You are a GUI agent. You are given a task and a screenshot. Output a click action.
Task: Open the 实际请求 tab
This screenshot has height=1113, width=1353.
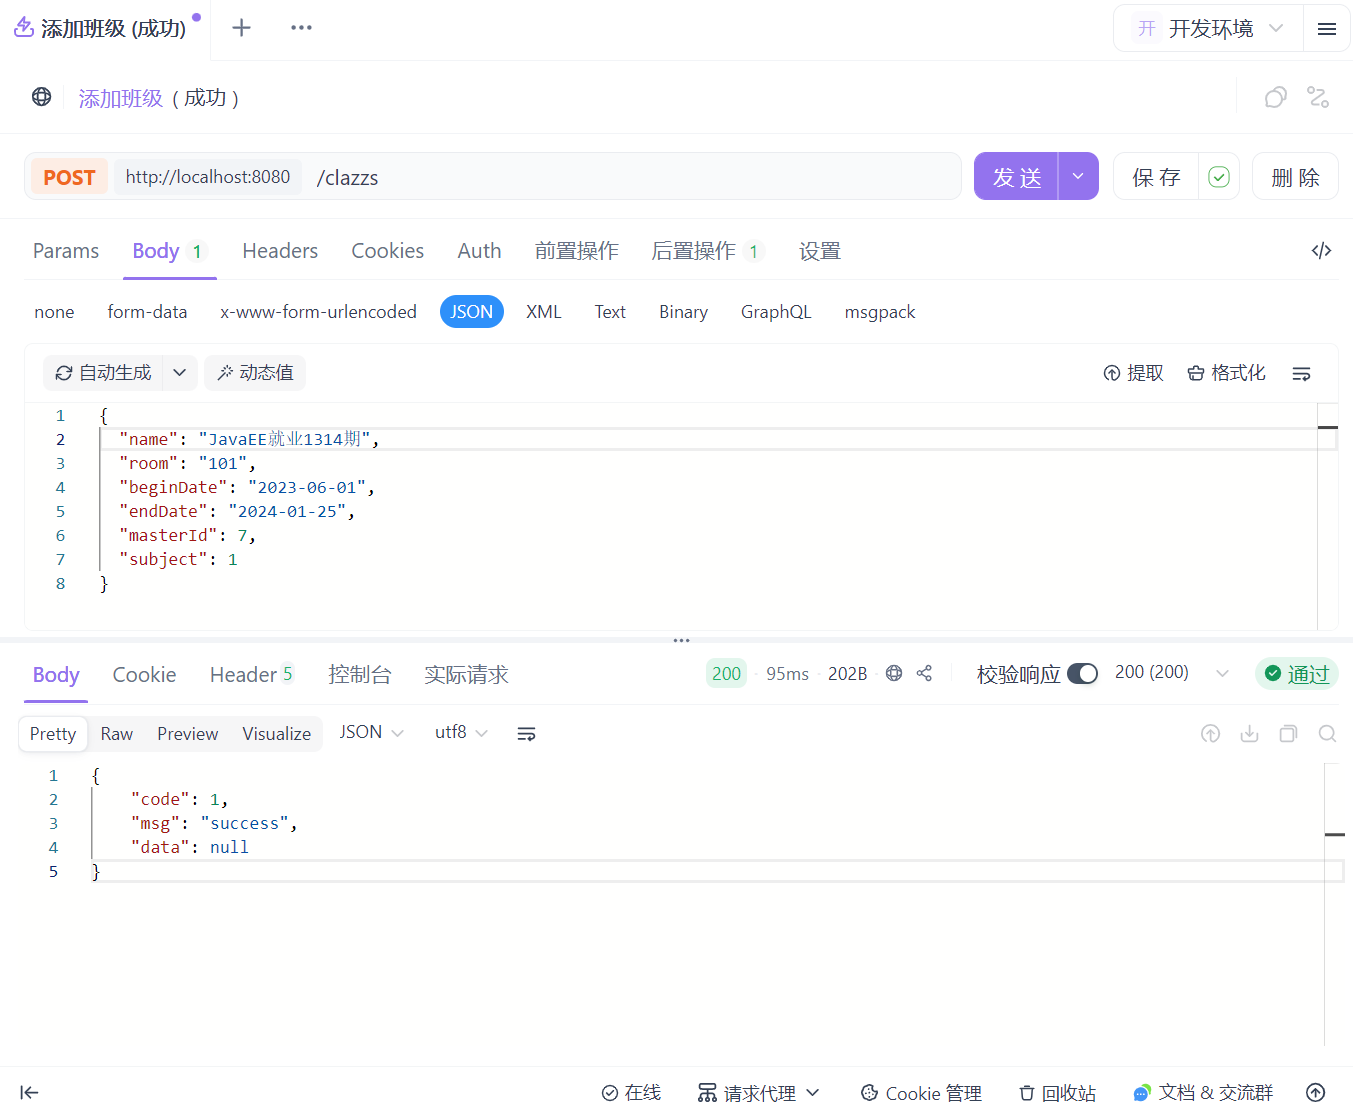[466, 675]
